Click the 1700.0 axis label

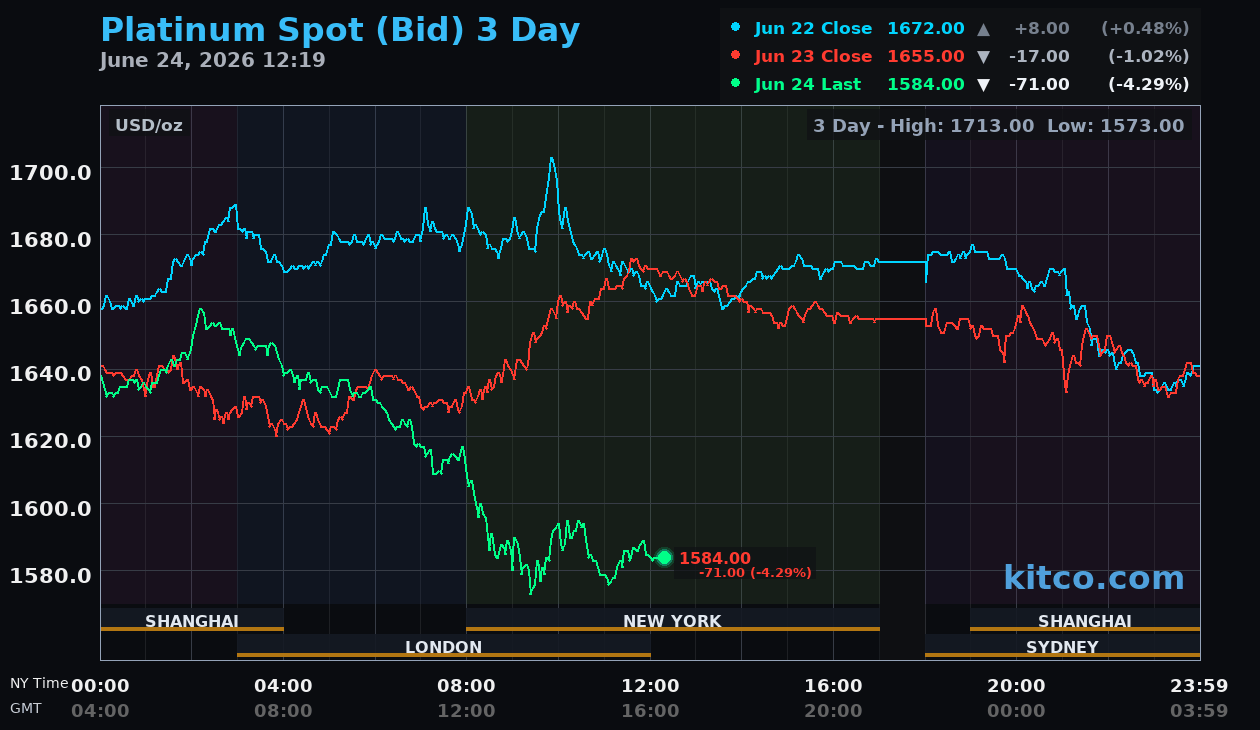pos(50,172)
